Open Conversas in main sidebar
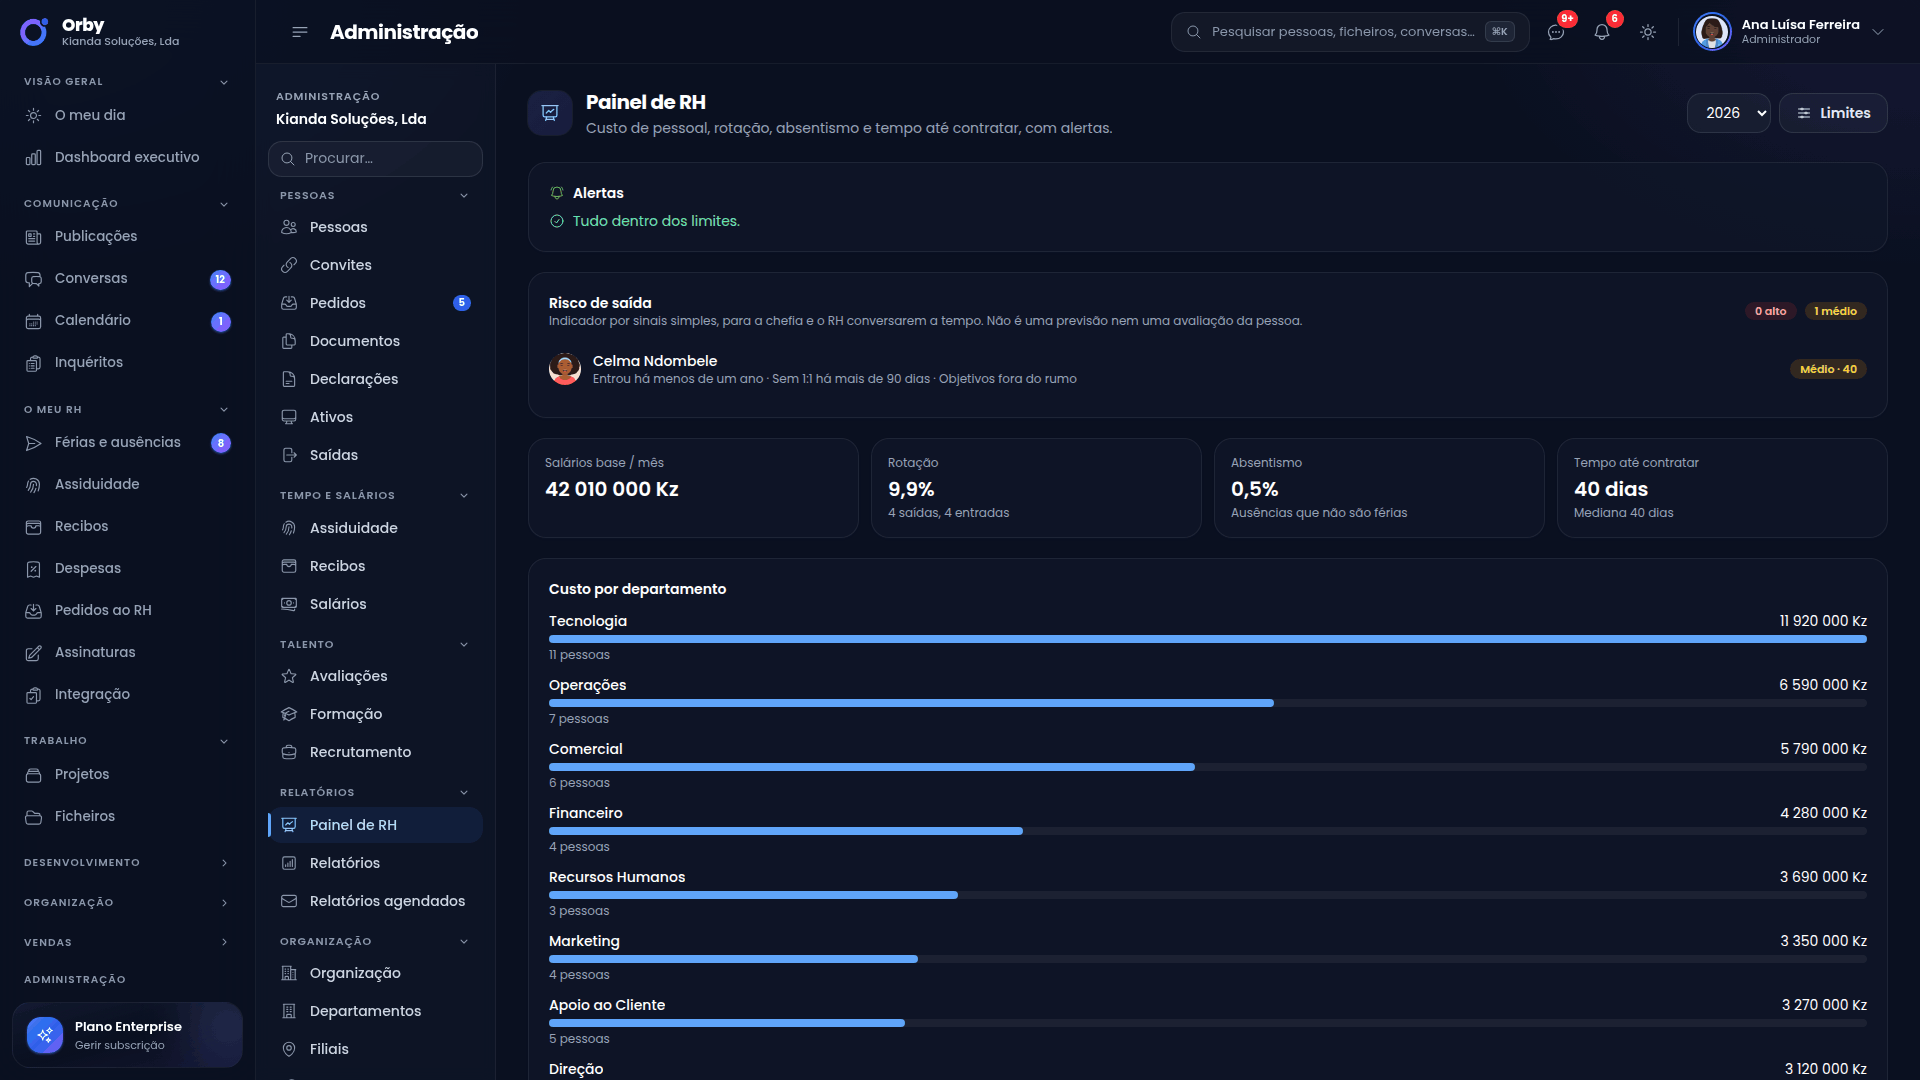The image size is (1920, 1080). click(127, 278)
